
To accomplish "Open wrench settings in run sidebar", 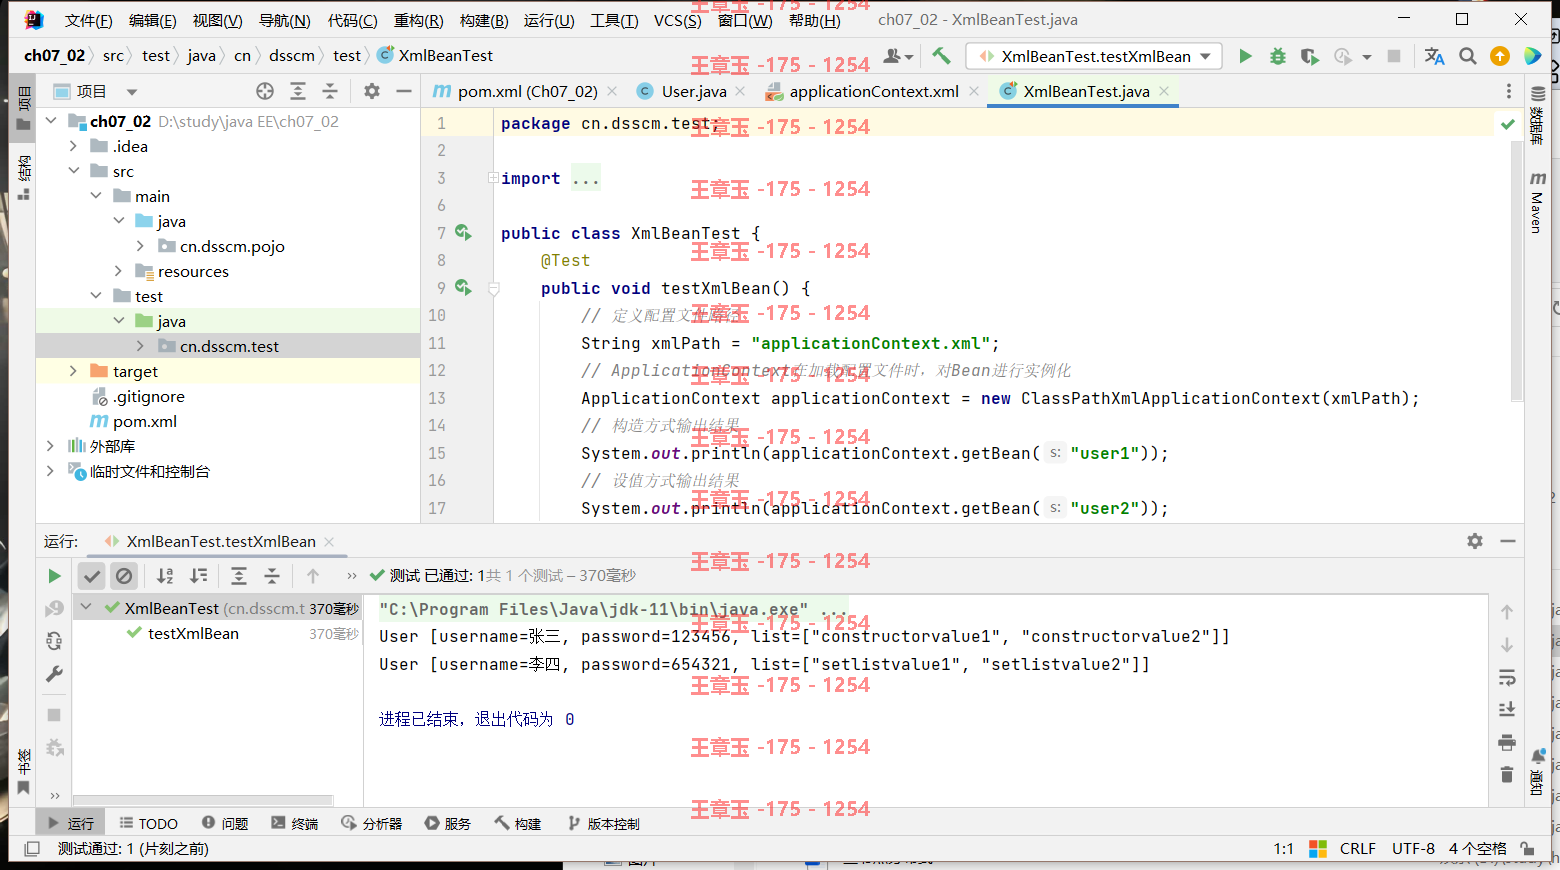I will tap(54, 674).
